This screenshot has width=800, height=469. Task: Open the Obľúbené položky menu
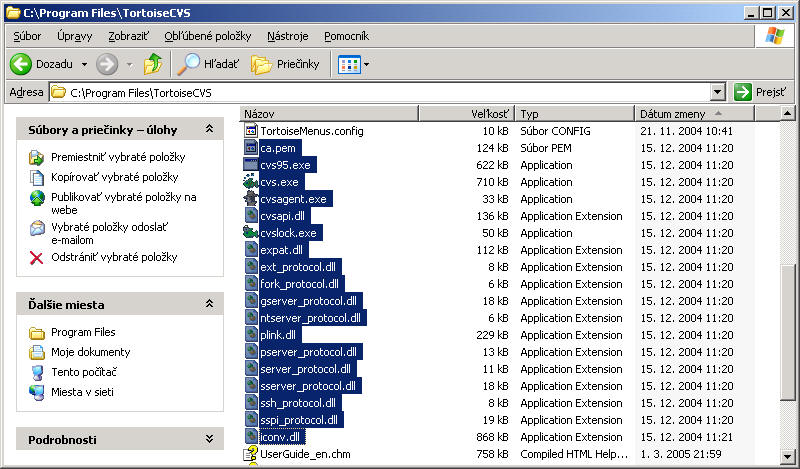(208, 36)
